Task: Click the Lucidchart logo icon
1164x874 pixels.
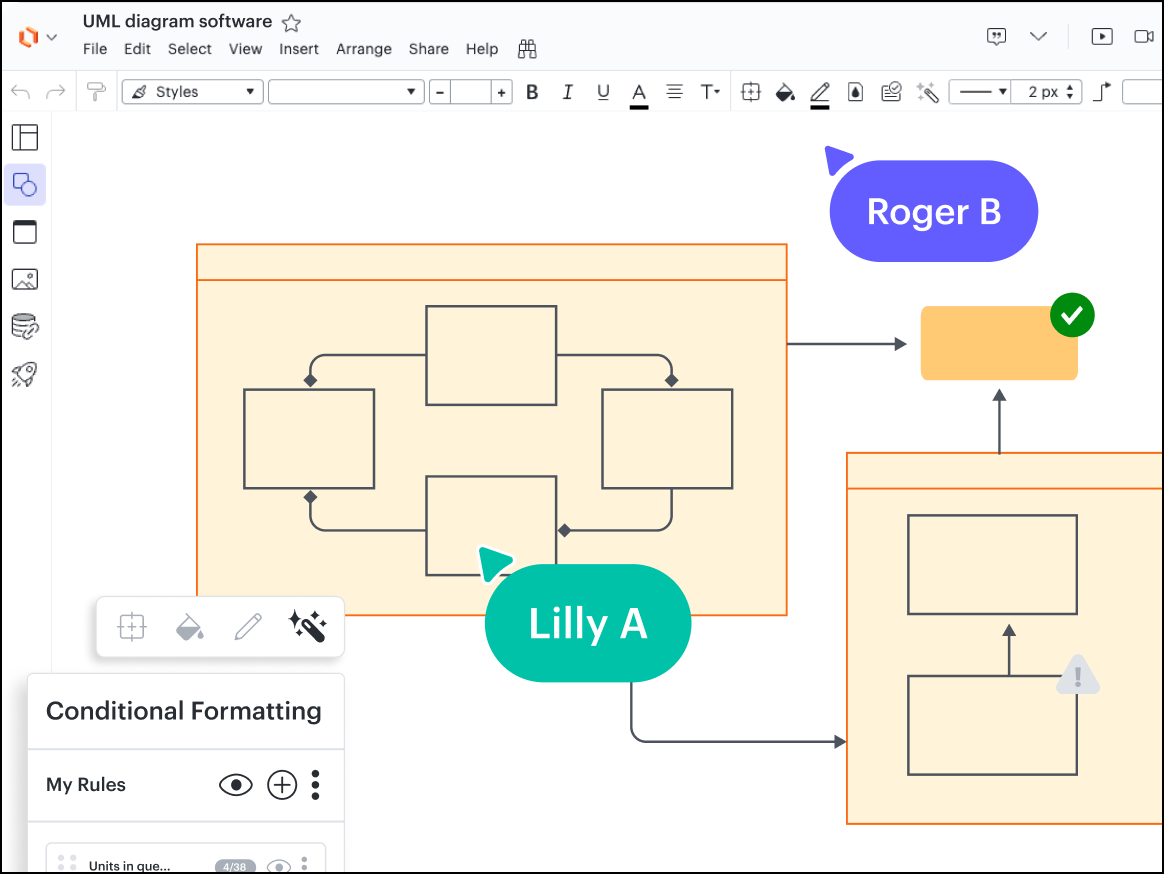Action: [28, 36]
